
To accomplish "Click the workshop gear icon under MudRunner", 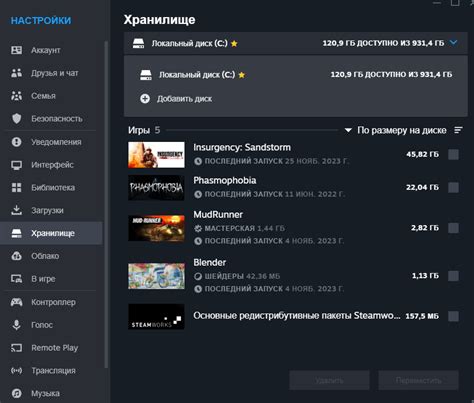I will [x=198, y=228].
